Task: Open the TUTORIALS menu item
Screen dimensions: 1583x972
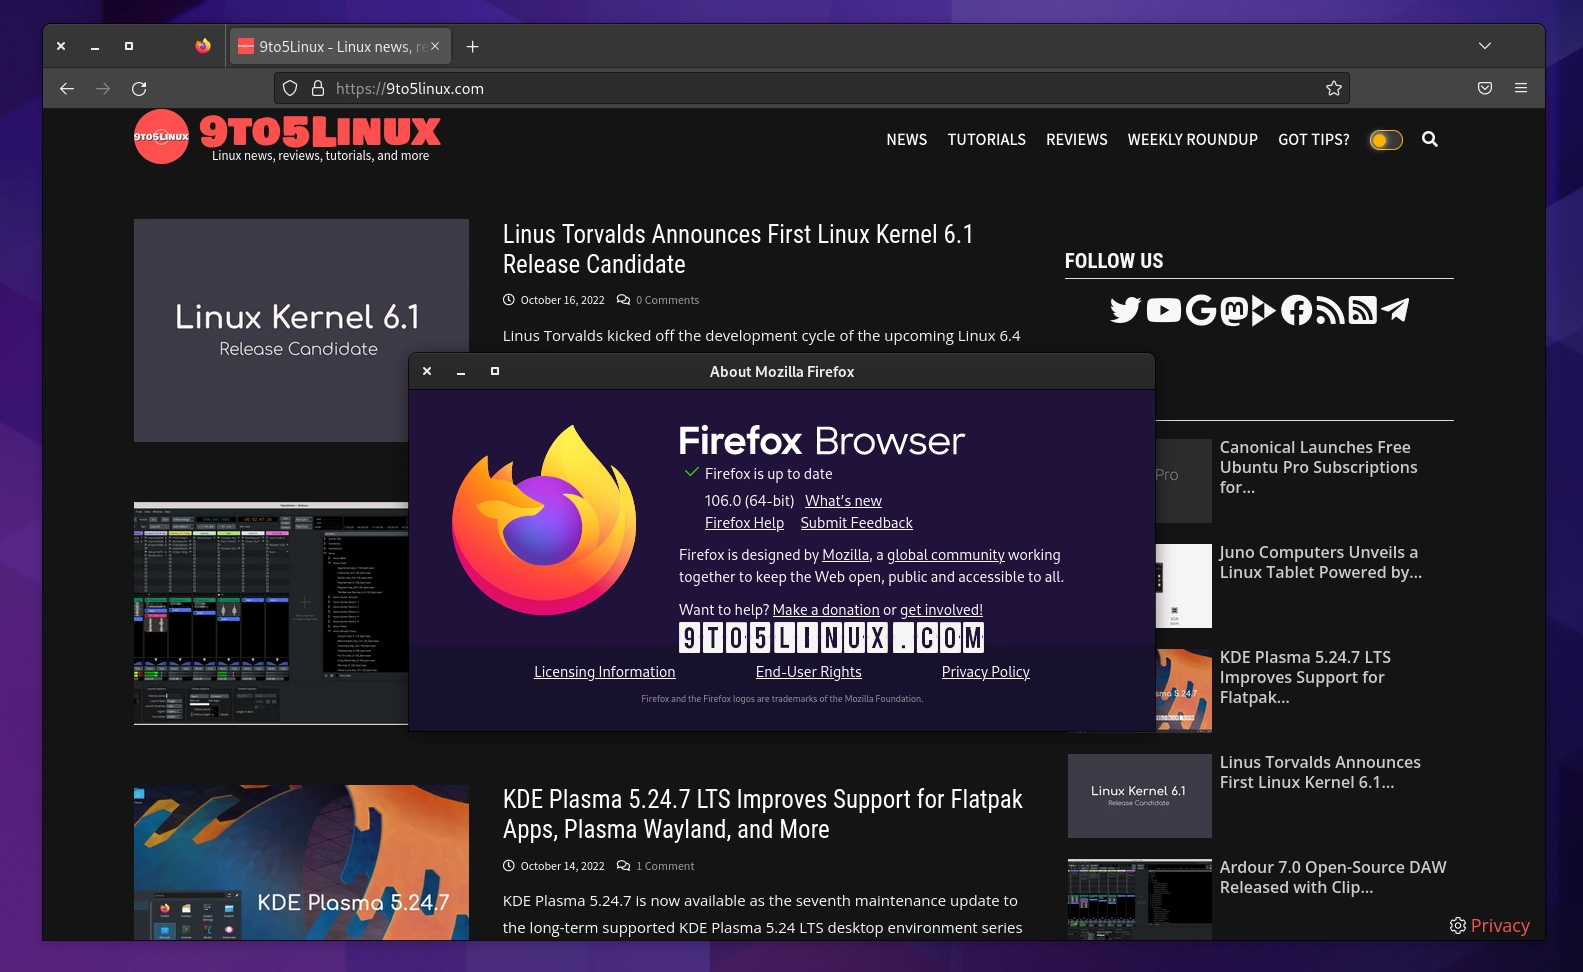Action: [x=987, y=140]
